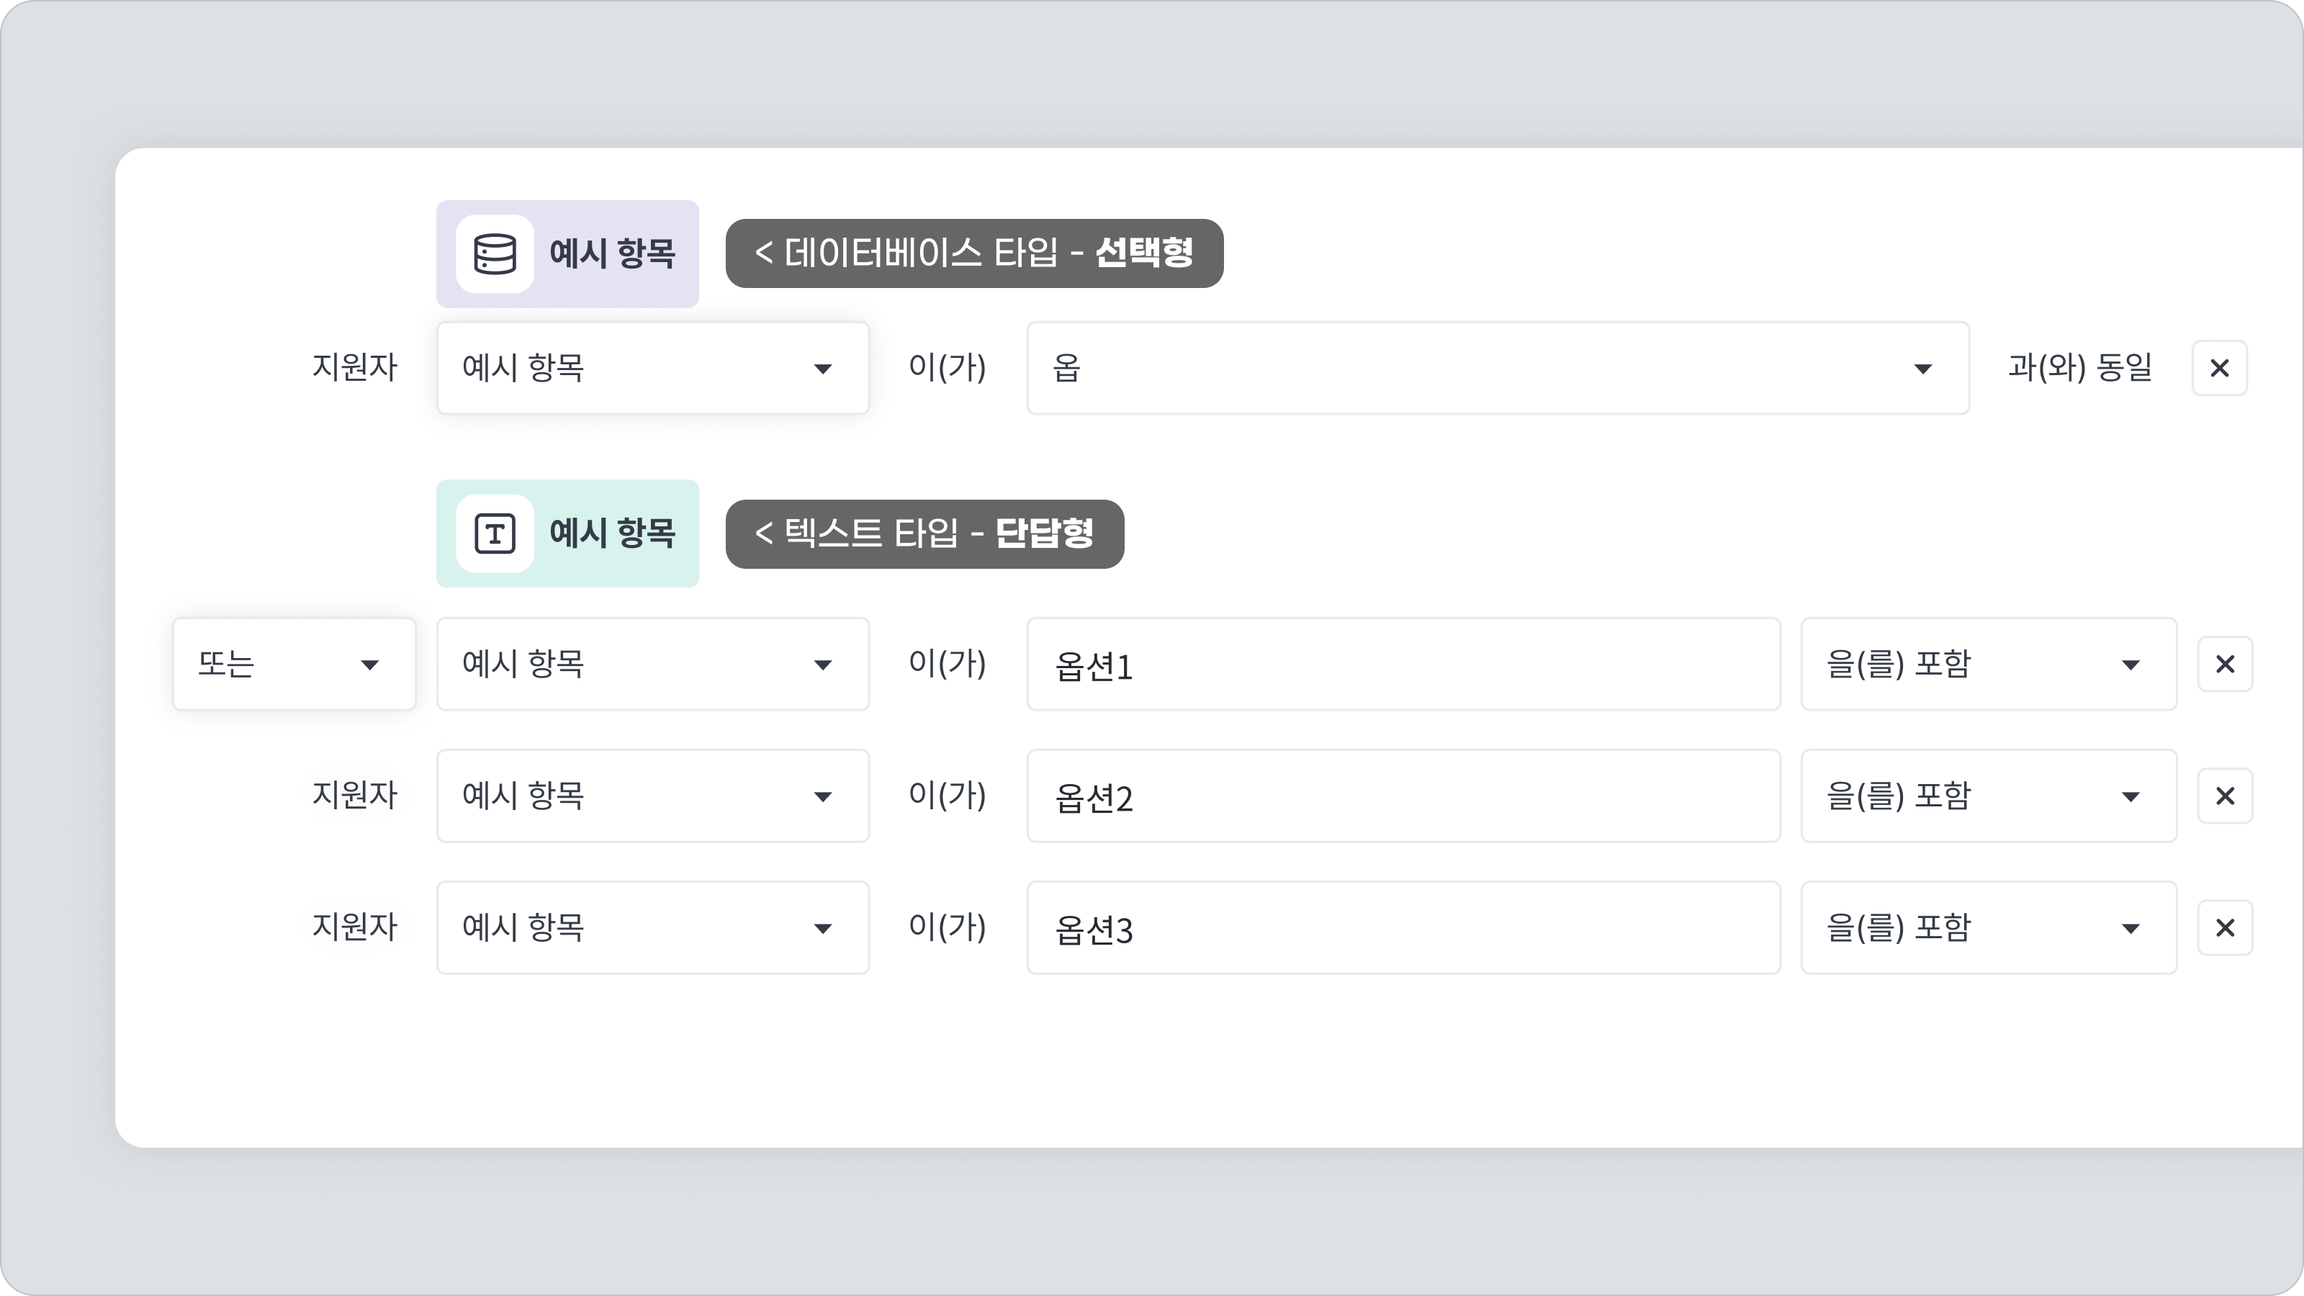Expand '예시 항목' dropdown beside '또는'
The width and height of the screenshot is (2304, 1296).
coord(652,664)
